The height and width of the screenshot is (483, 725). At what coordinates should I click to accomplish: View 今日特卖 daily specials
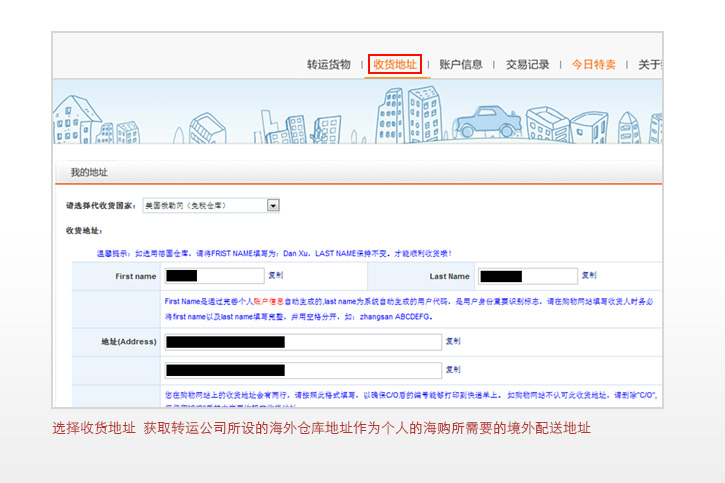click(x=594, y=65)
